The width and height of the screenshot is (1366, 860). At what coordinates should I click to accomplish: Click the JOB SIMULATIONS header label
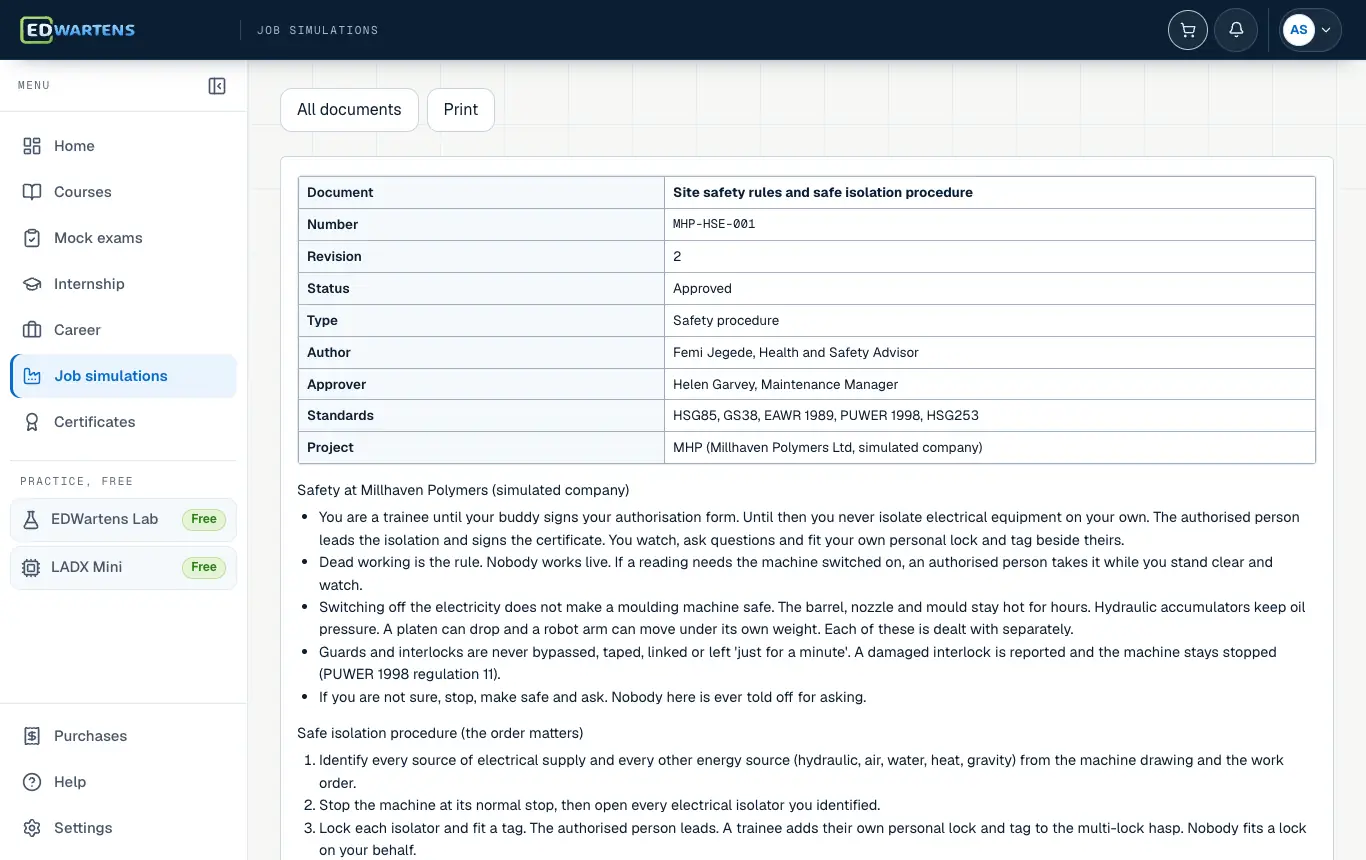click(x=318, y=30)
